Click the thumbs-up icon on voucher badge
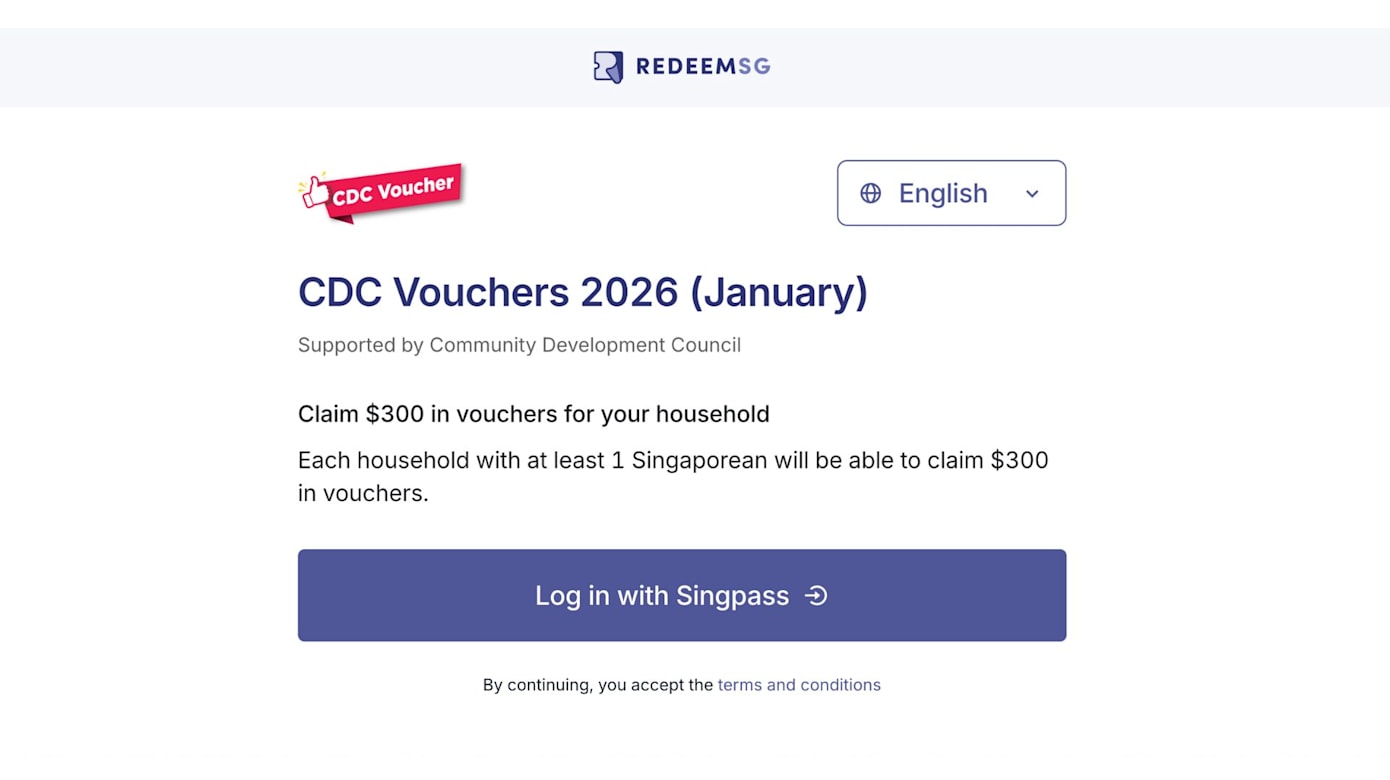The width and height of the screenshot is (1390, 780). [315, 190]
